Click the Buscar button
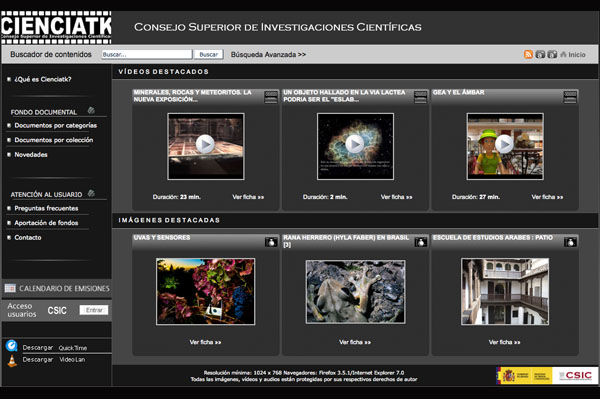The image size is (600, 399). [x=209, y=54]
